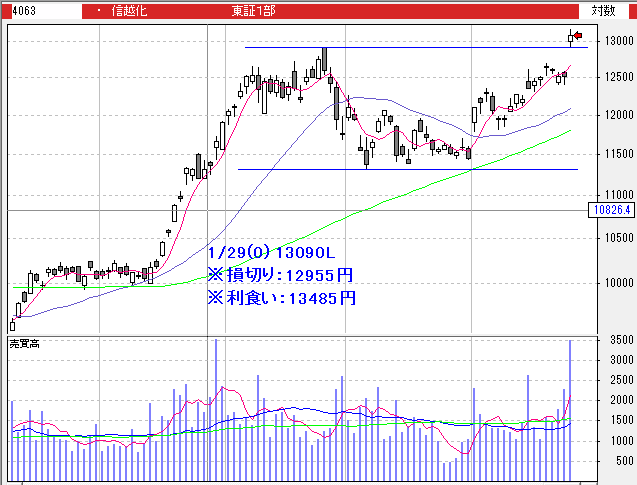Click the upper horizontal resistance line
Image resolution: width=637 pixels, height=485 pixels.
pos(400,48)
